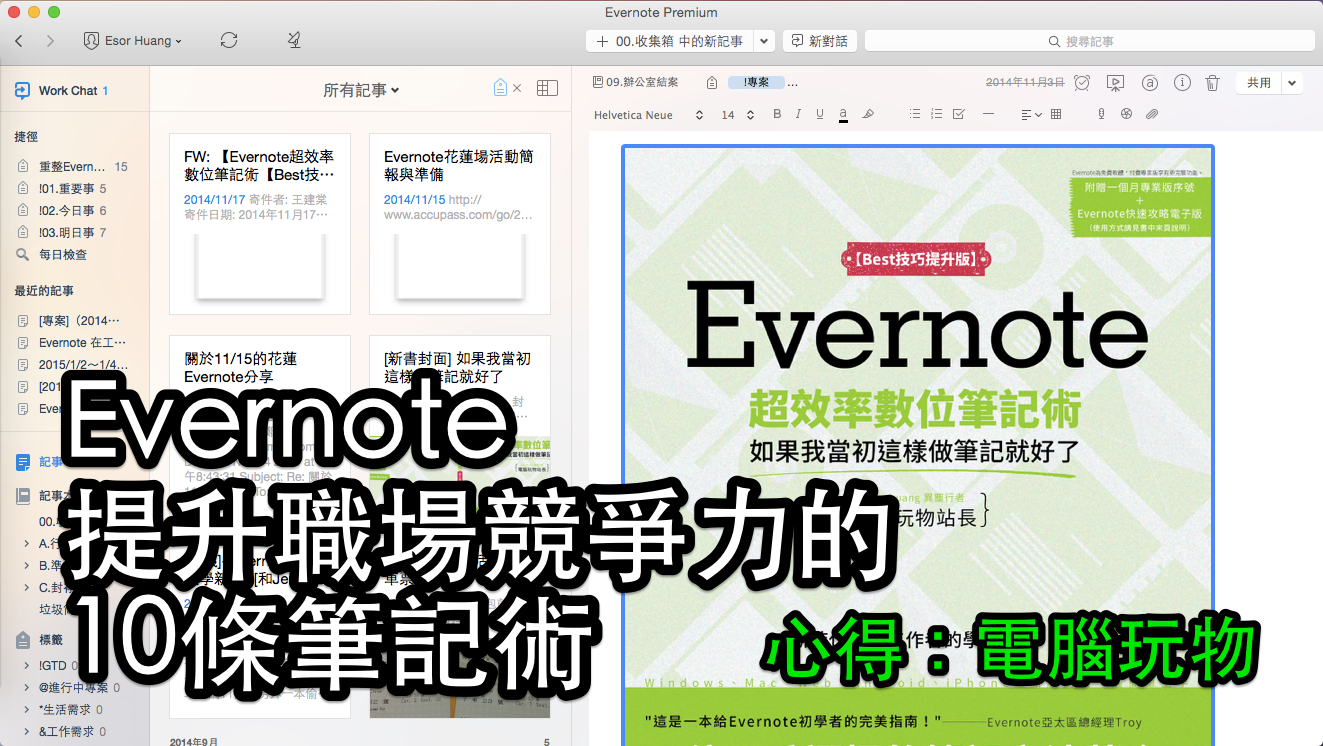1323x746 pixels.
Task: Open the Esor Huang account menu
Action: 132,41
